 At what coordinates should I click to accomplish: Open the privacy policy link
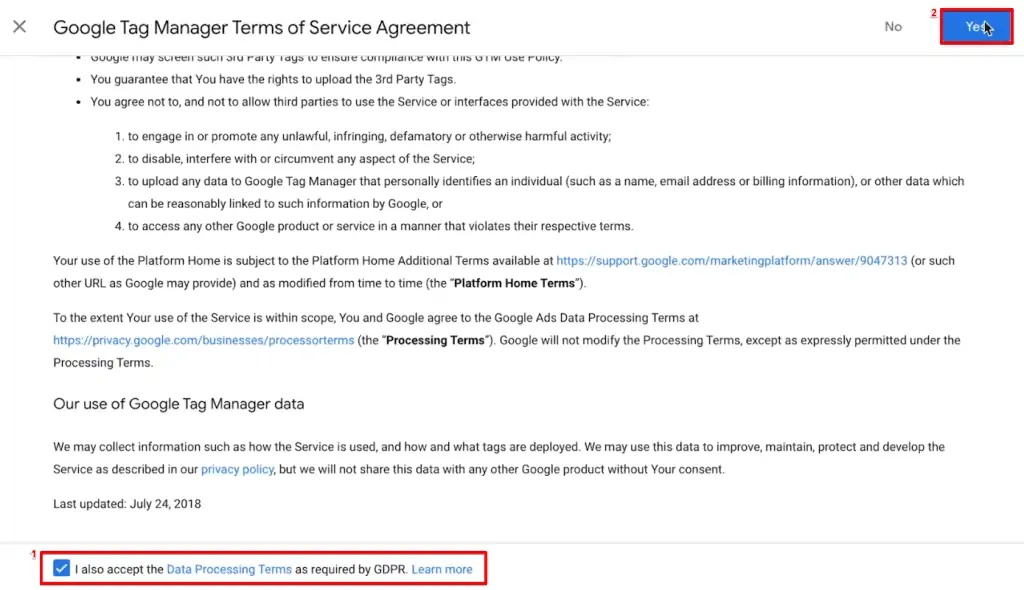pyautogui.click(x=237, y=468)
